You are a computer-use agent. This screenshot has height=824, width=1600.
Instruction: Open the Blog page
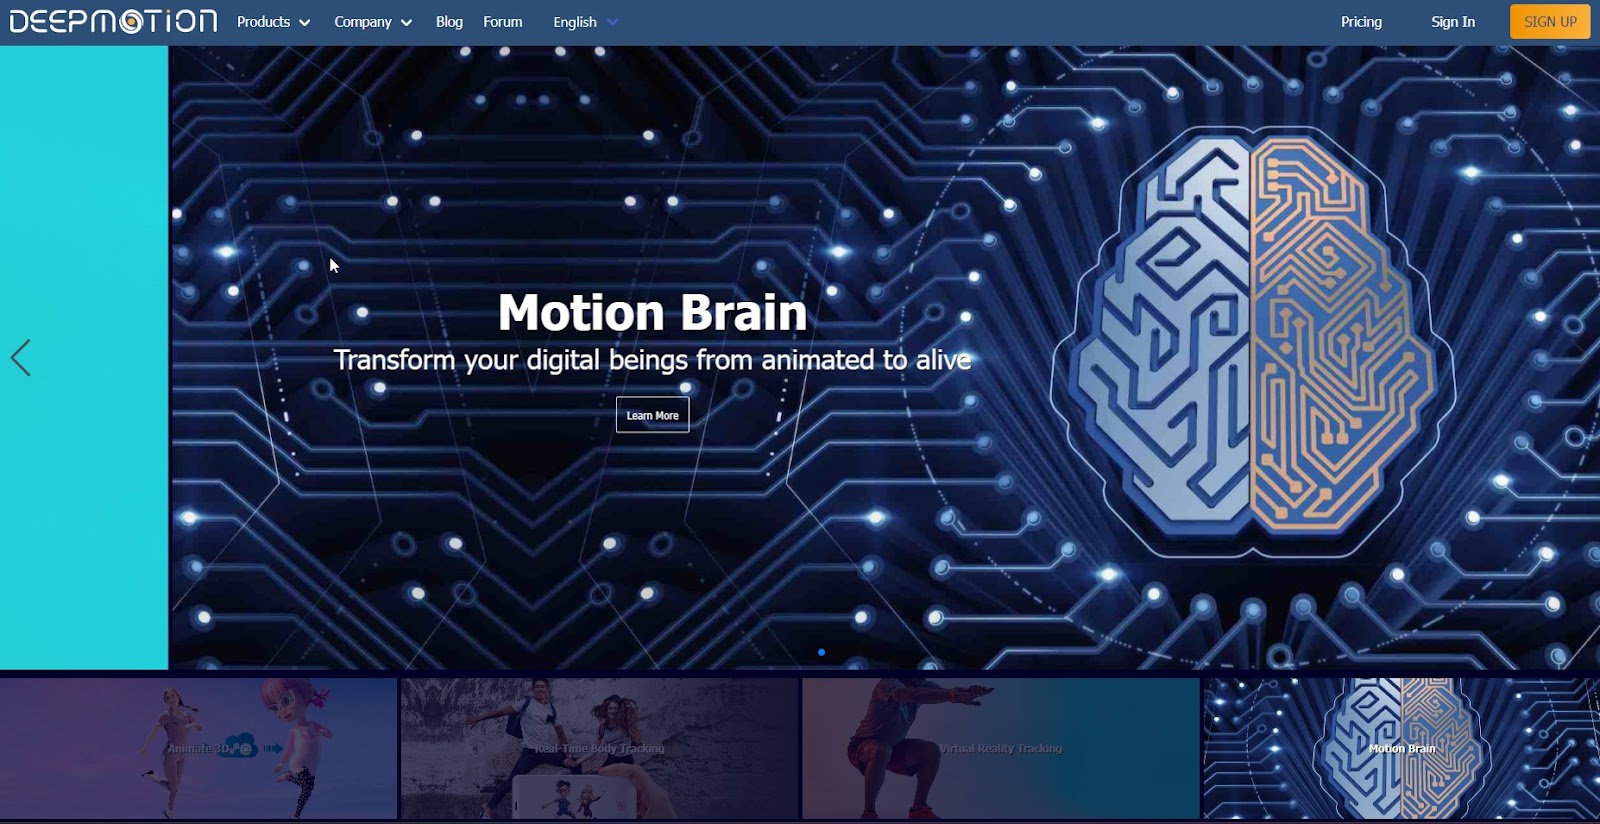click(449, 22)
